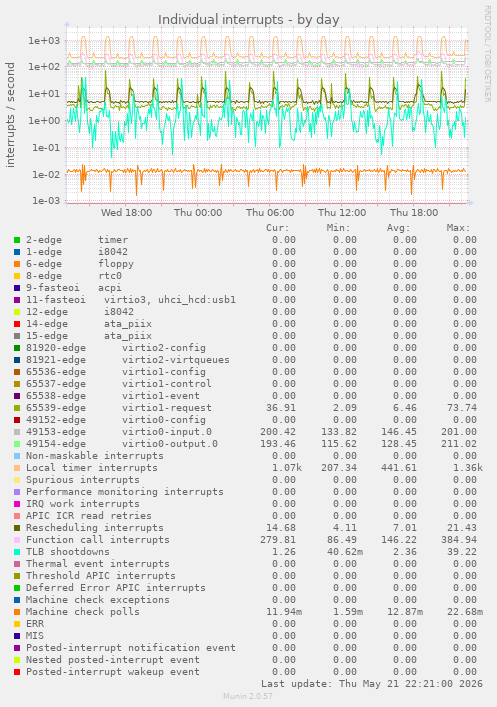The width and height of the screenshot is (497, 707).
Task: Click the blue swatch for 1-edge i8042
Action: (x=17, y=252)
